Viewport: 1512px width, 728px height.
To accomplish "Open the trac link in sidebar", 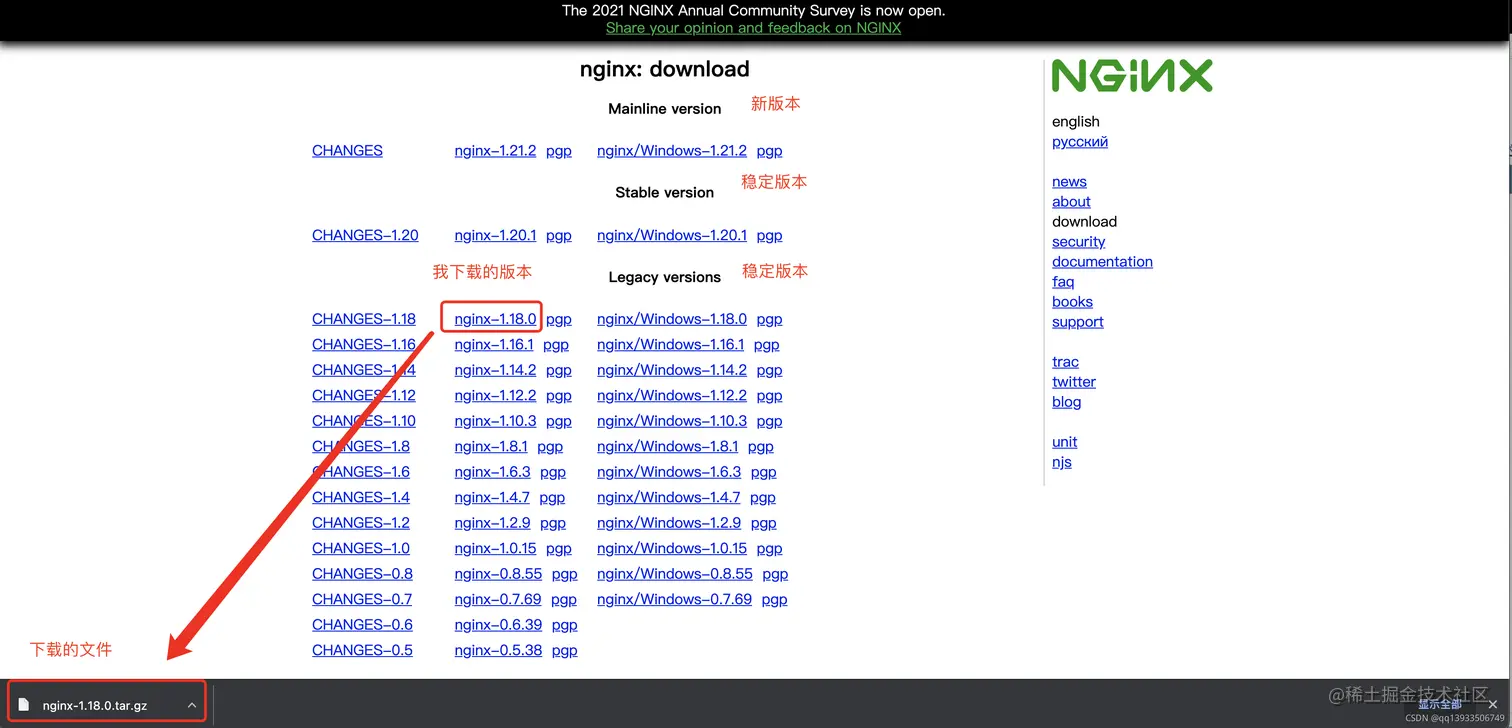I will coord(1065,362).
